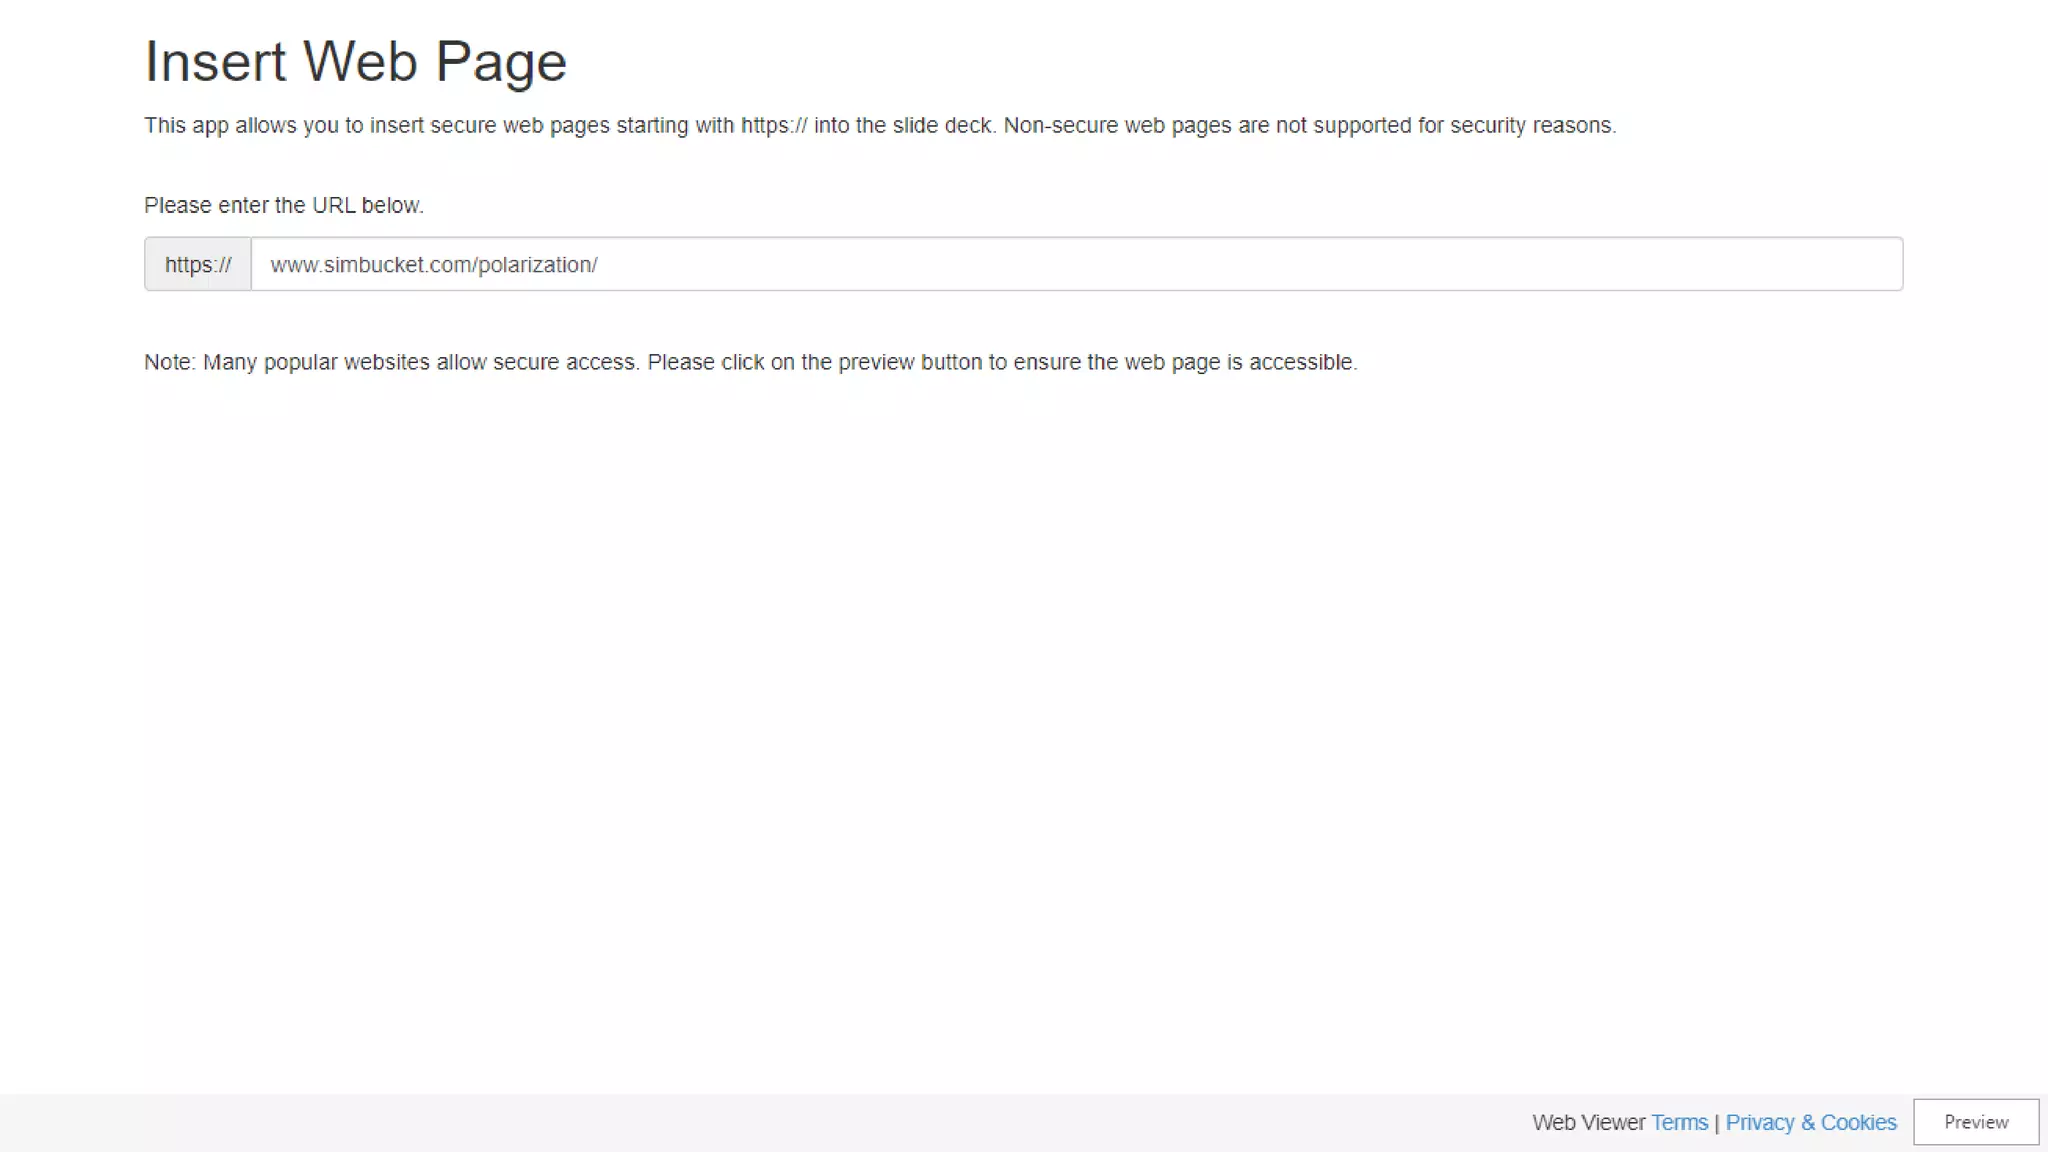The height and width of the screenshot is (1152, 2048).
Task: Click the 'Please enter the URL below' label
Action: (283, 205)
